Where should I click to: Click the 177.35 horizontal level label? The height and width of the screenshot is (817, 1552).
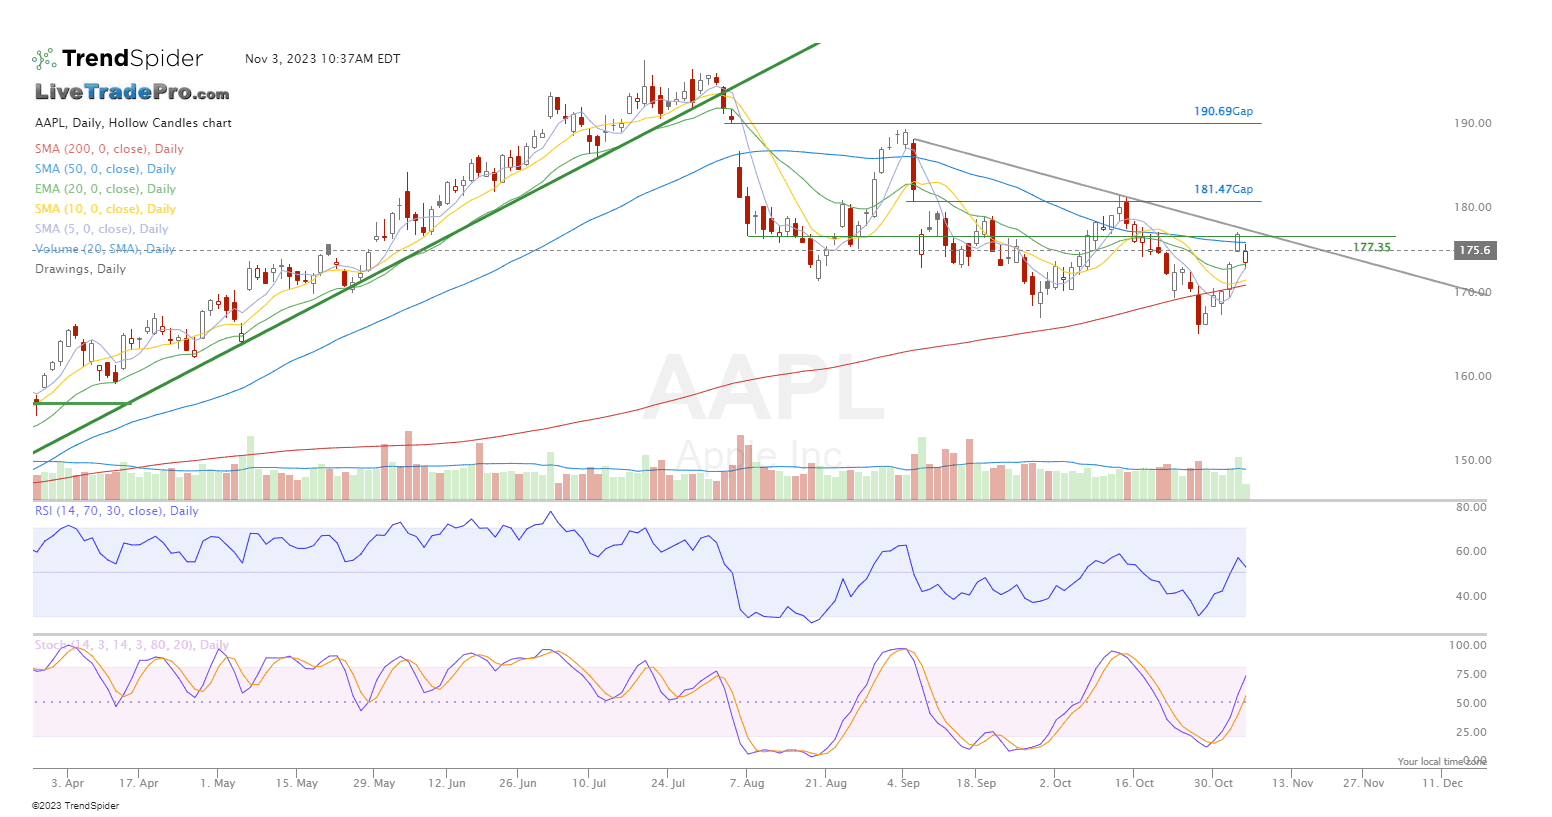pos(1371,247)
